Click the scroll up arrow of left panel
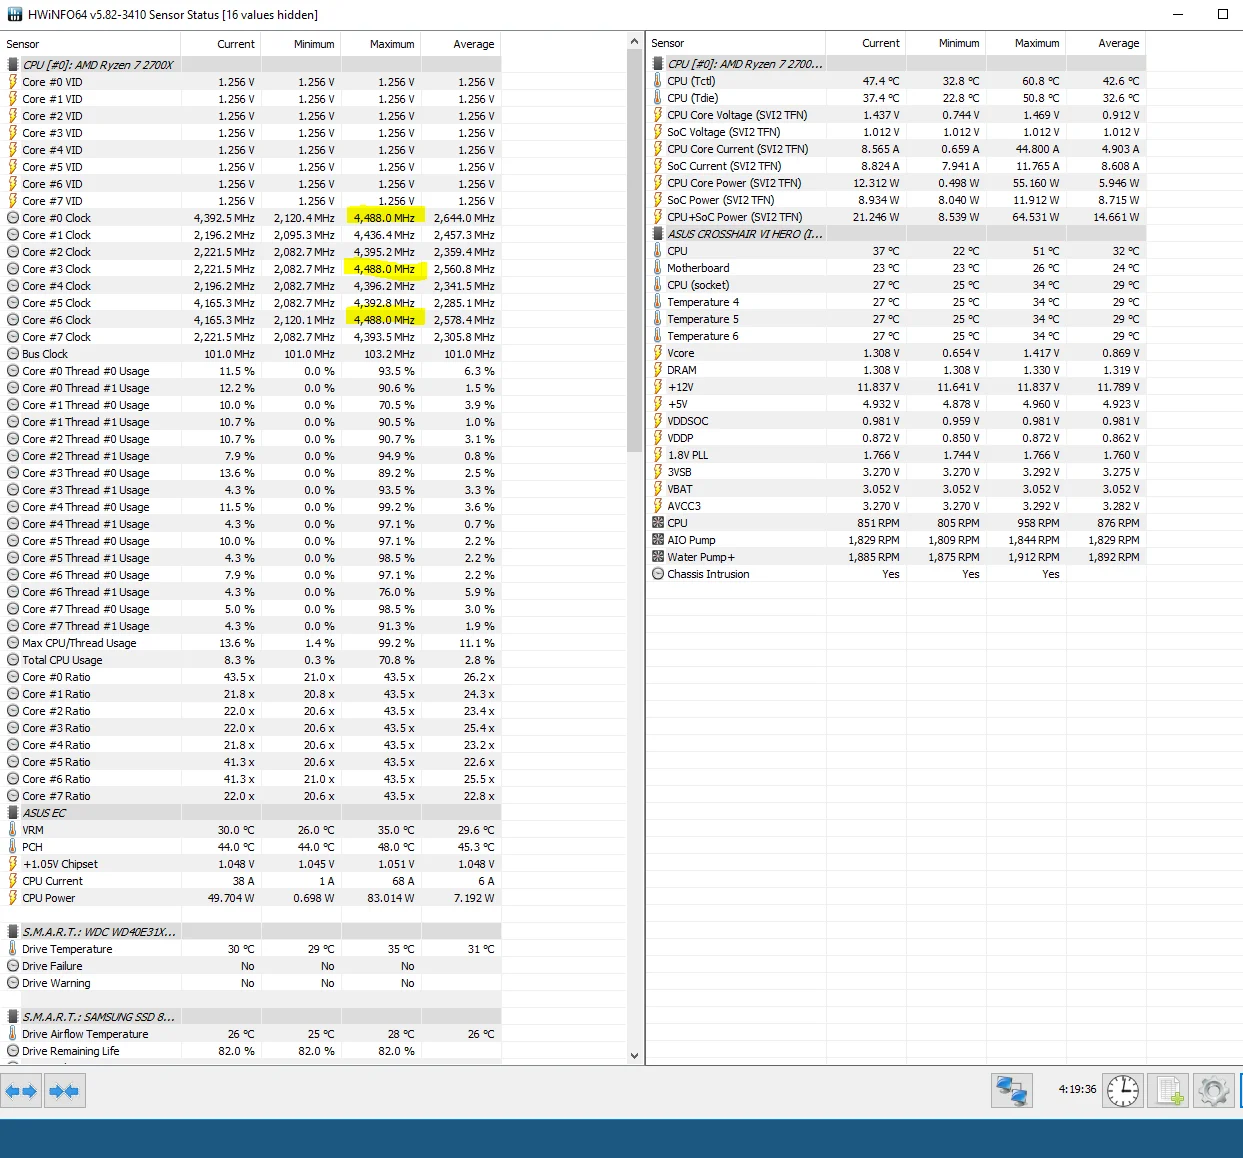This screenshot has height=1158, width=1243. coord(634,41)
